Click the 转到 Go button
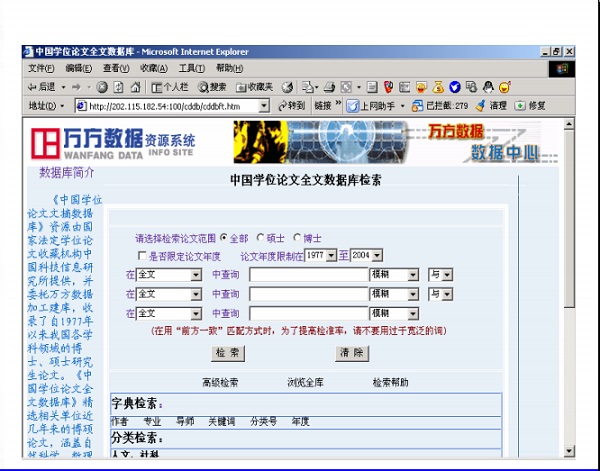This screenshot has width=600, height=471. point(292,106)
